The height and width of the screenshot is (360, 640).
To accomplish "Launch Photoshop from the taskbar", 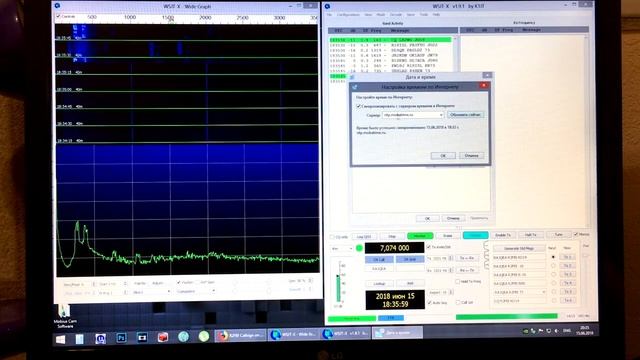I will pos(121,338).
